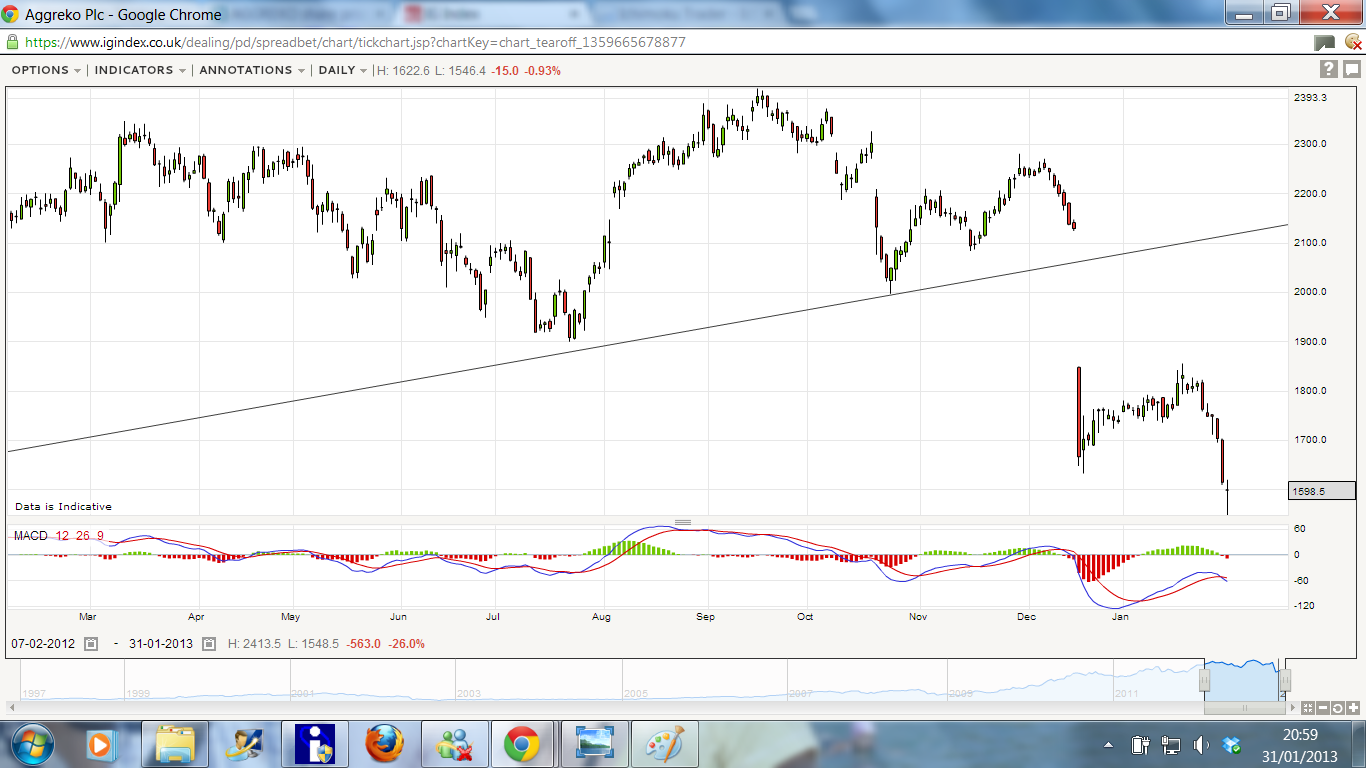Click the grey flag icon beside the cookie icon
Screen dimensions: 1366x768
(x=1324, y=43)
